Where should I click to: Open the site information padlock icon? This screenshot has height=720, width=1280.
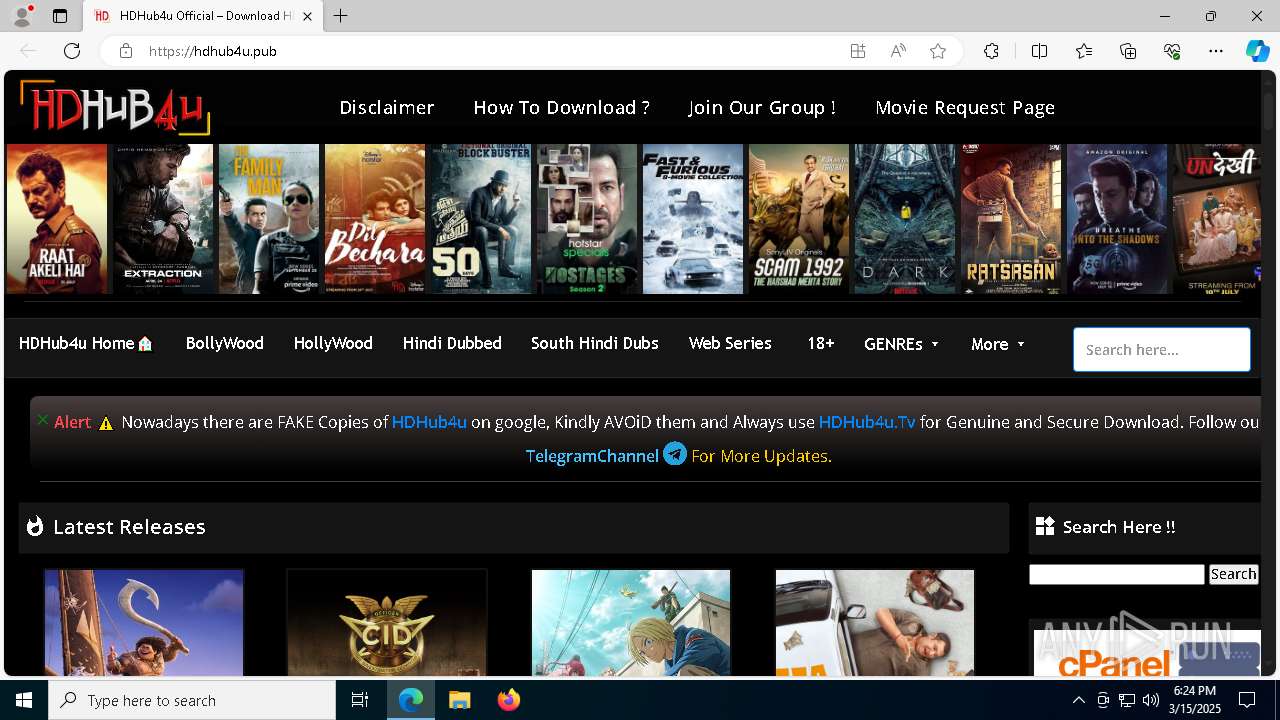[125, 51]
